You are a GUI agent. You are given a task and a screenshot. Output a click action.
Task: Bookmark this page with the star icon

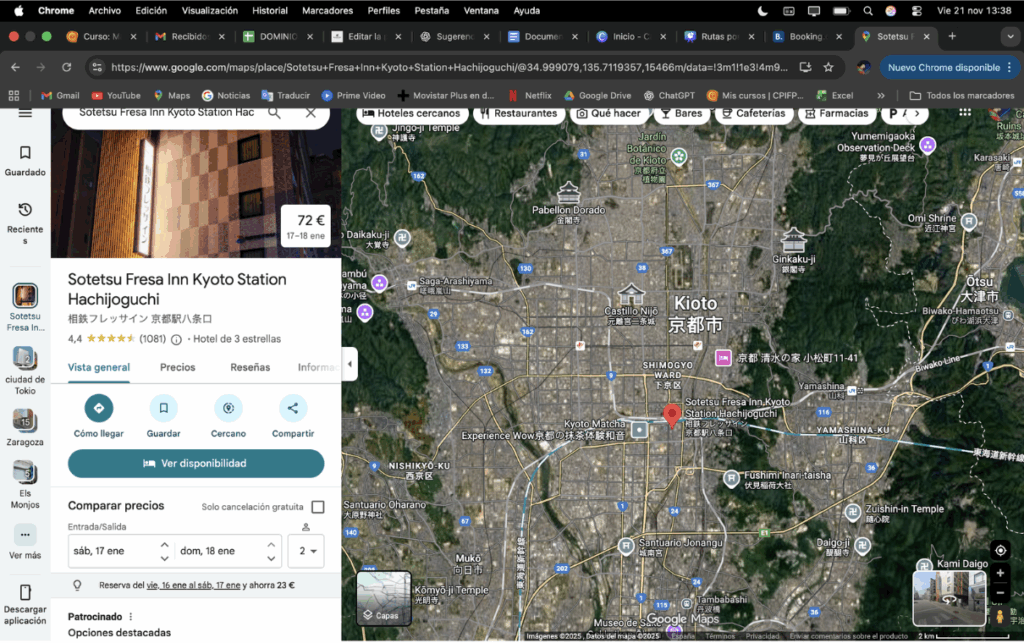click(828, 68)
